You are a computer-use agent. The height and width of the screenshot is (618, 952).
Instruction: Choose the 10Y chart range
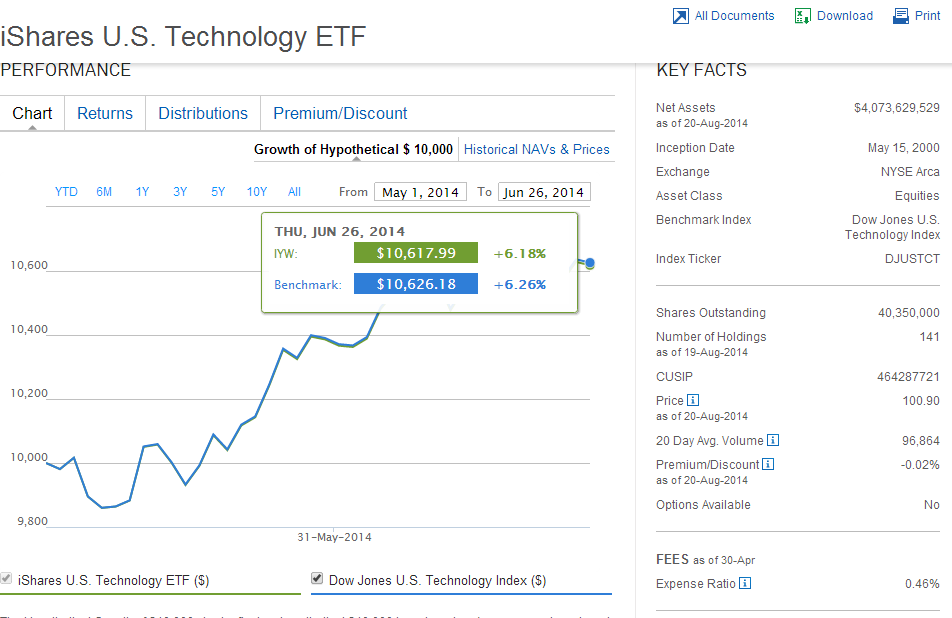257,192
